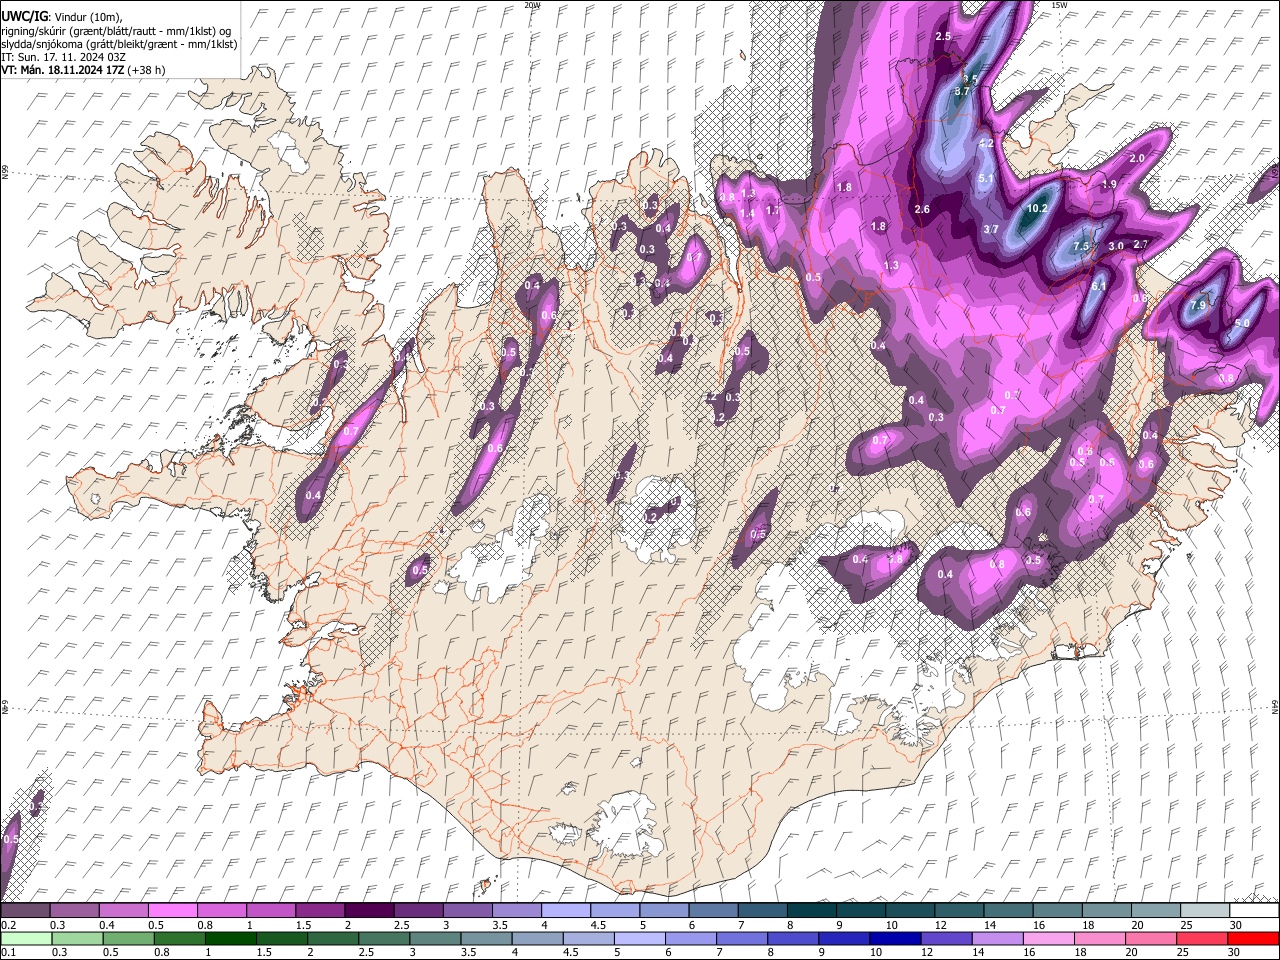Click the 5.0 value label at the east edge

click(x=1242, y=323)
